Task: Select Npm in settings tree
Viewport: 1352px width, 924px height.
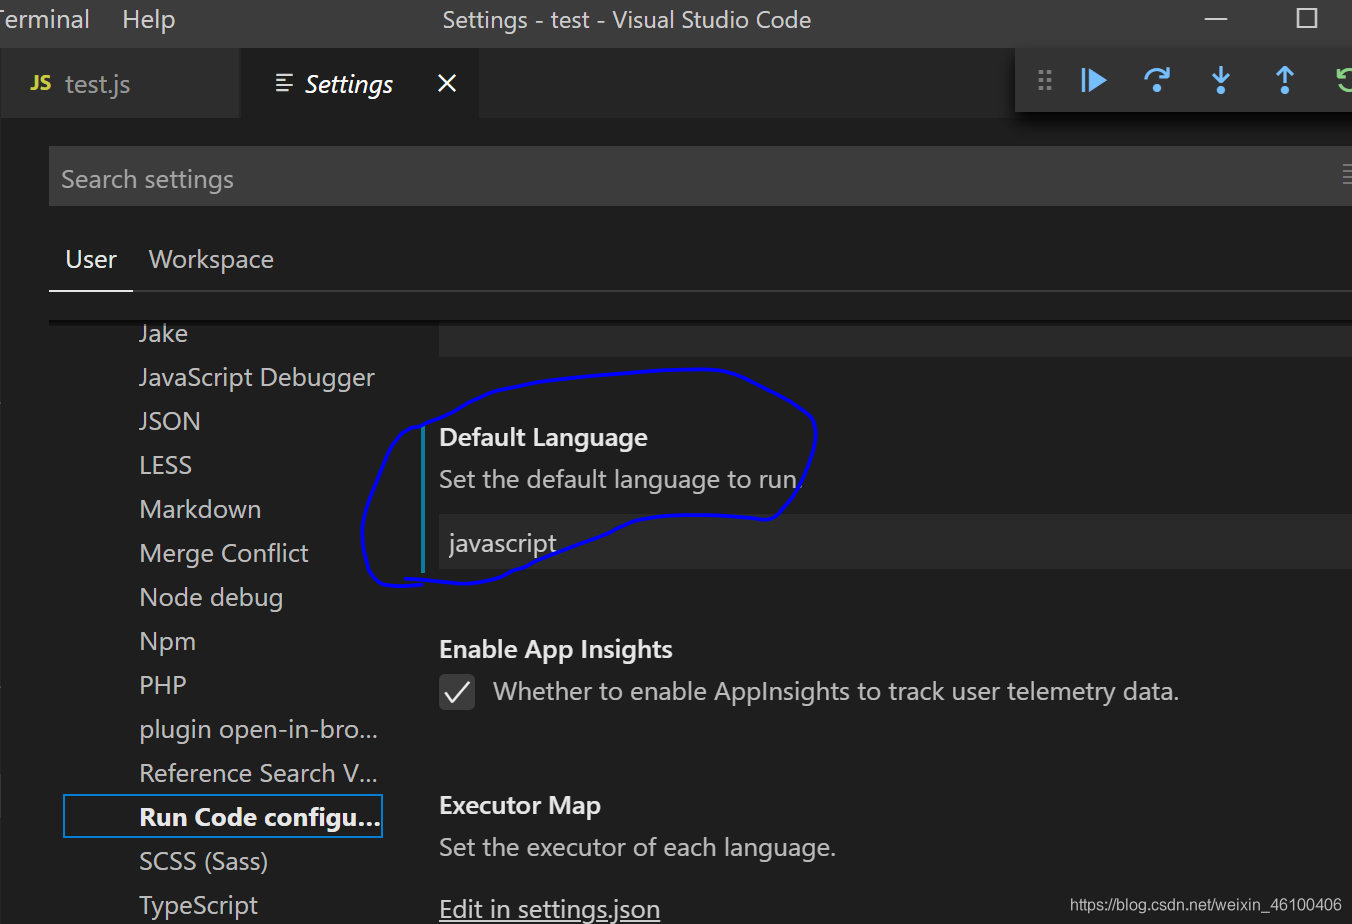Action: (168, 641)
